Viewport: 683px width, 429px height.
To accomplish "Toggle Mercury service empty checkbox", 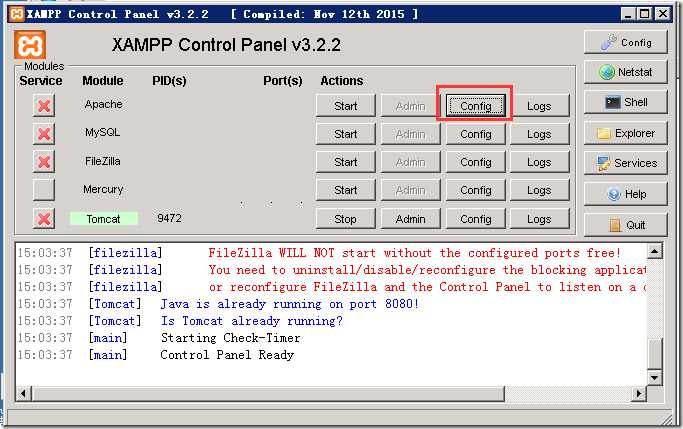I will [x=44, y=190].
